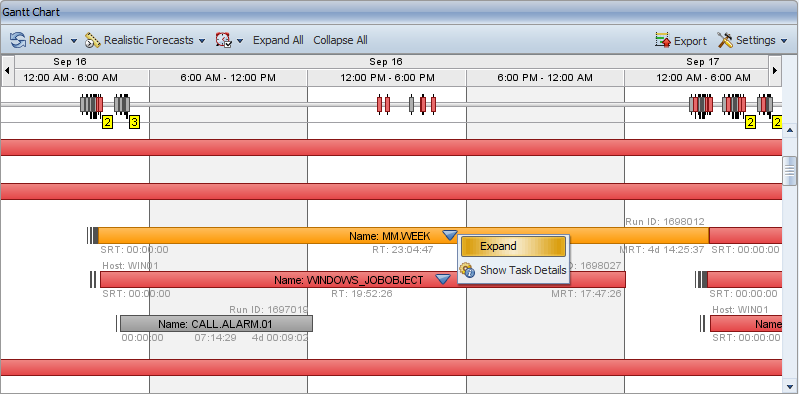Click the Show Task Details gear icon
This screenshot has height=394, width=799.
pos(468,270)
